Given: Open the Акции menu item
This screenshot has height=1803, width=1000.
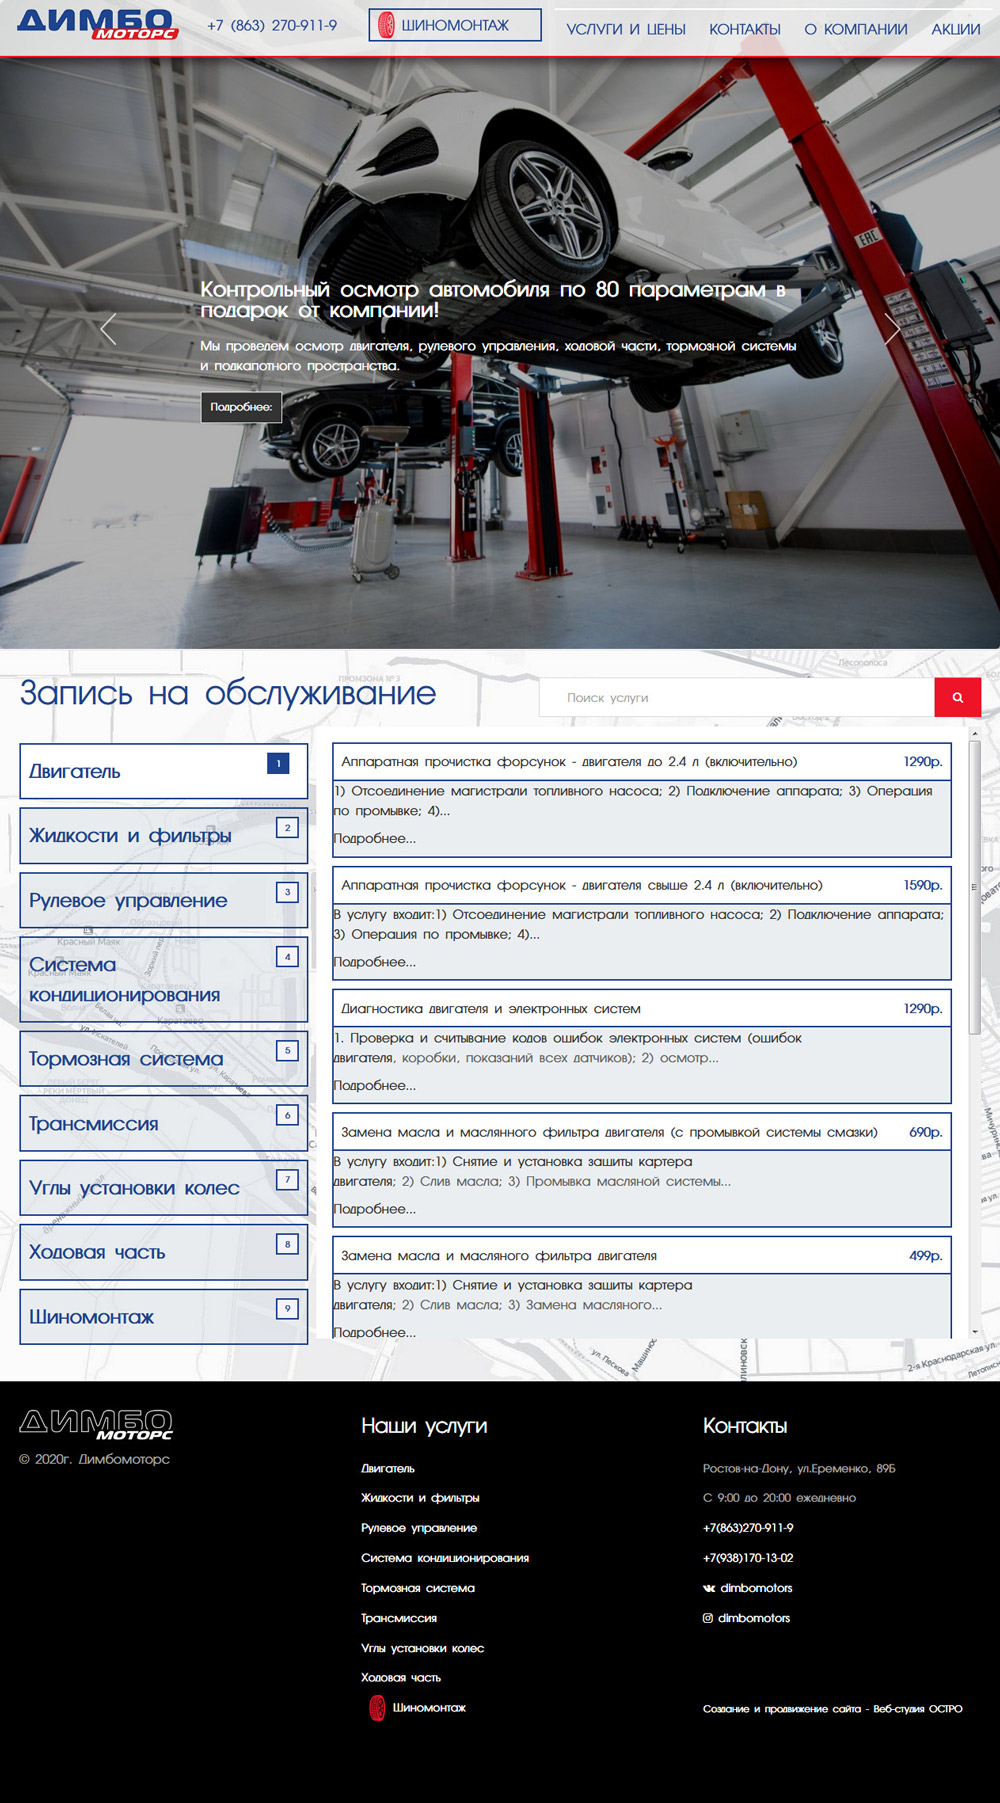Looking at the screenshot, I should [x=955, y=29].
